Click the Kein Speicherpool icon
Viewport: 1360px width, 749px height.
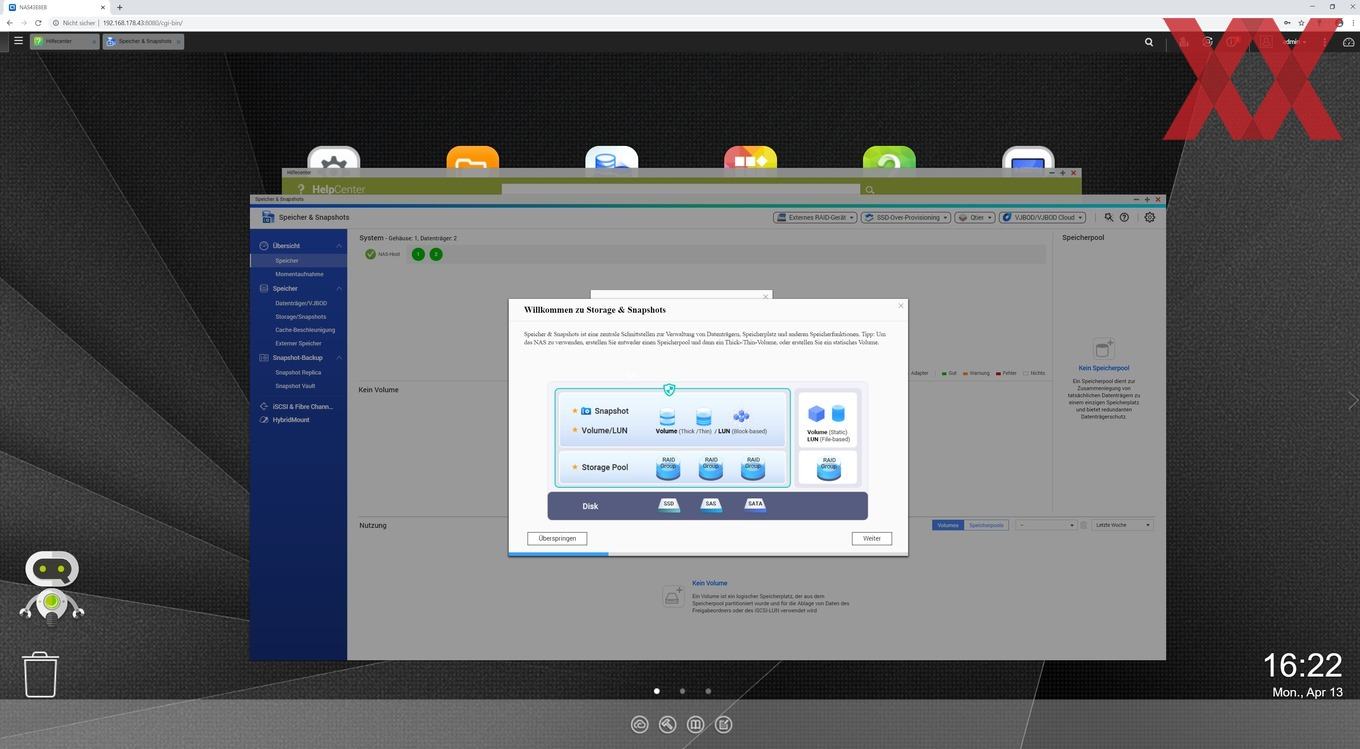(x=1104, y=347)
